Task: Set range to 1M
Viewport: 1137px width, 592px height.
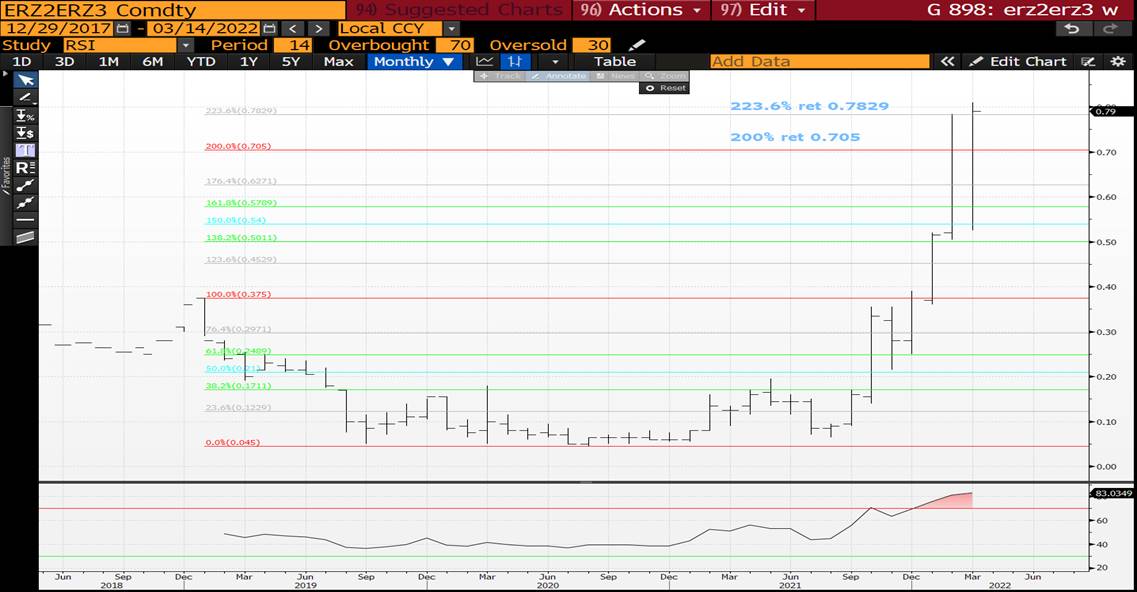Action: (109, 62)
